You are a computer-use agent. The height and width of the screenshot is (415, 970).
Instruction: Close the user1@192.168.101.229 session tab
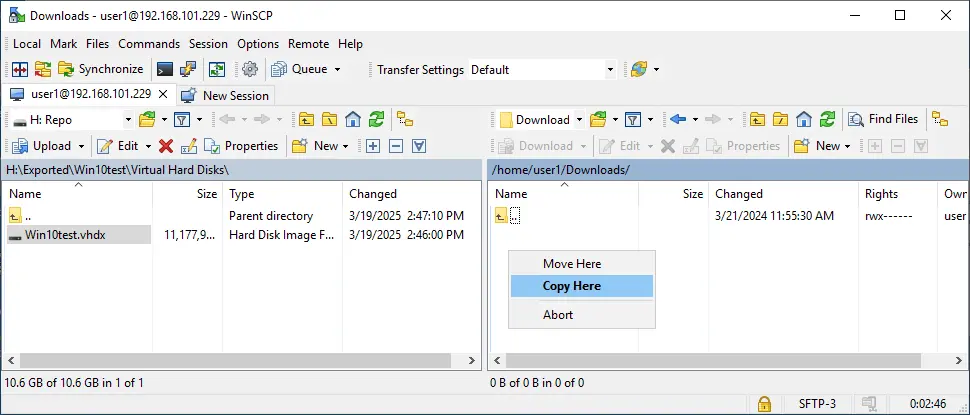coord(163,94)
